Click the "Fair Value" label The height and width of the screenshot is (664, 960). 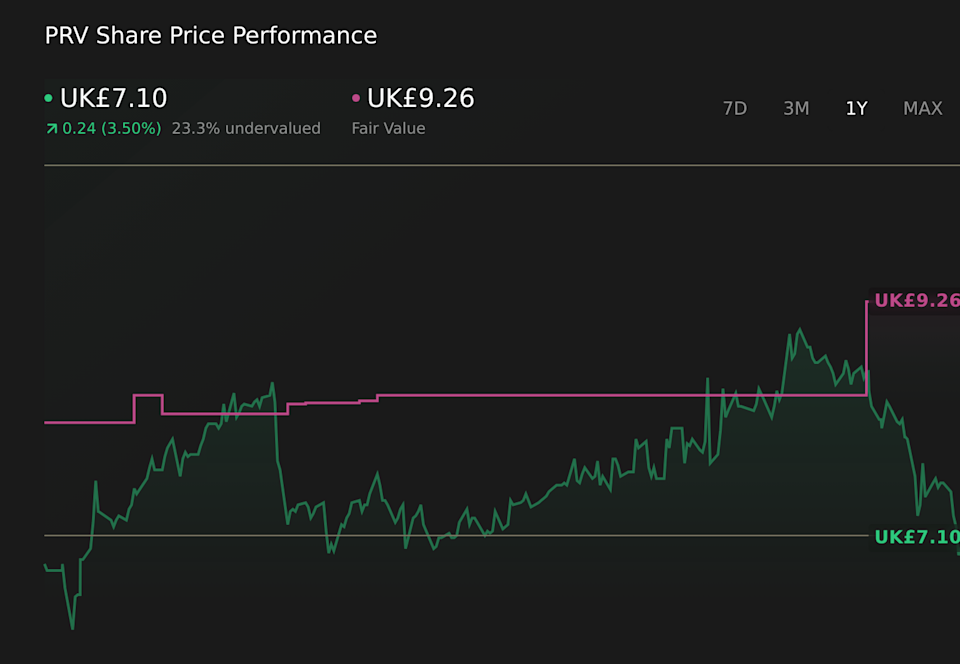pyautogui.click(x=388, y=129)
